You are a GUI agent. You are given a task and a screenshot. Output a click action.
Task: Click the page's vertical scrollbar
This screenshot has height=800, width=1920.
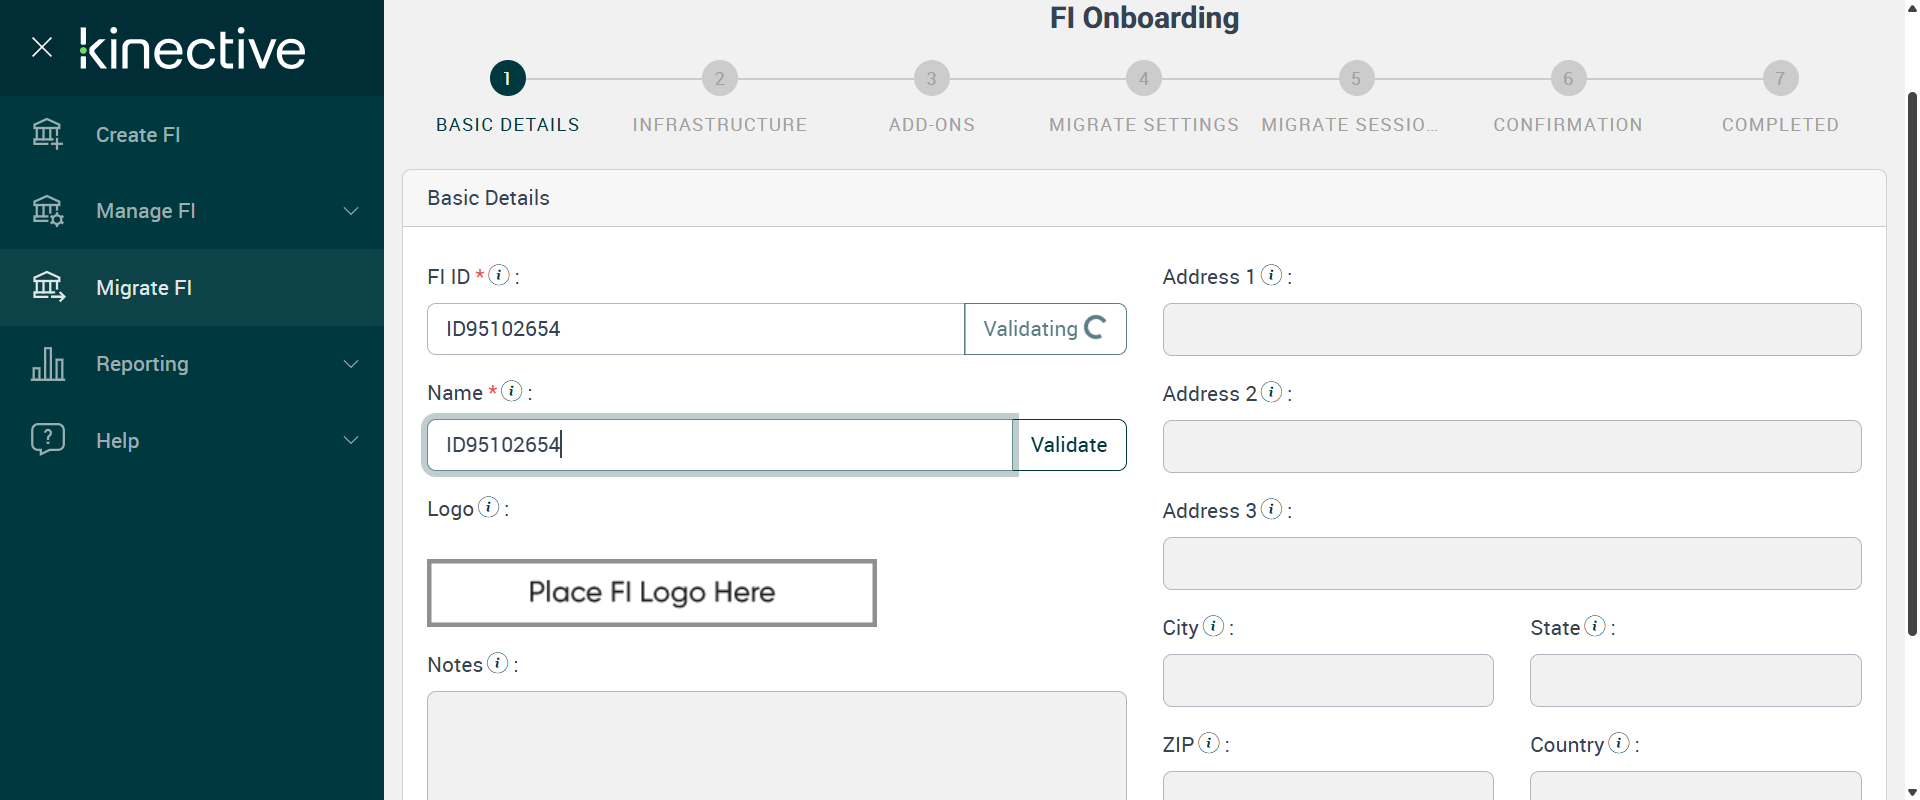pyautogui.click(x=1911, y=360)
